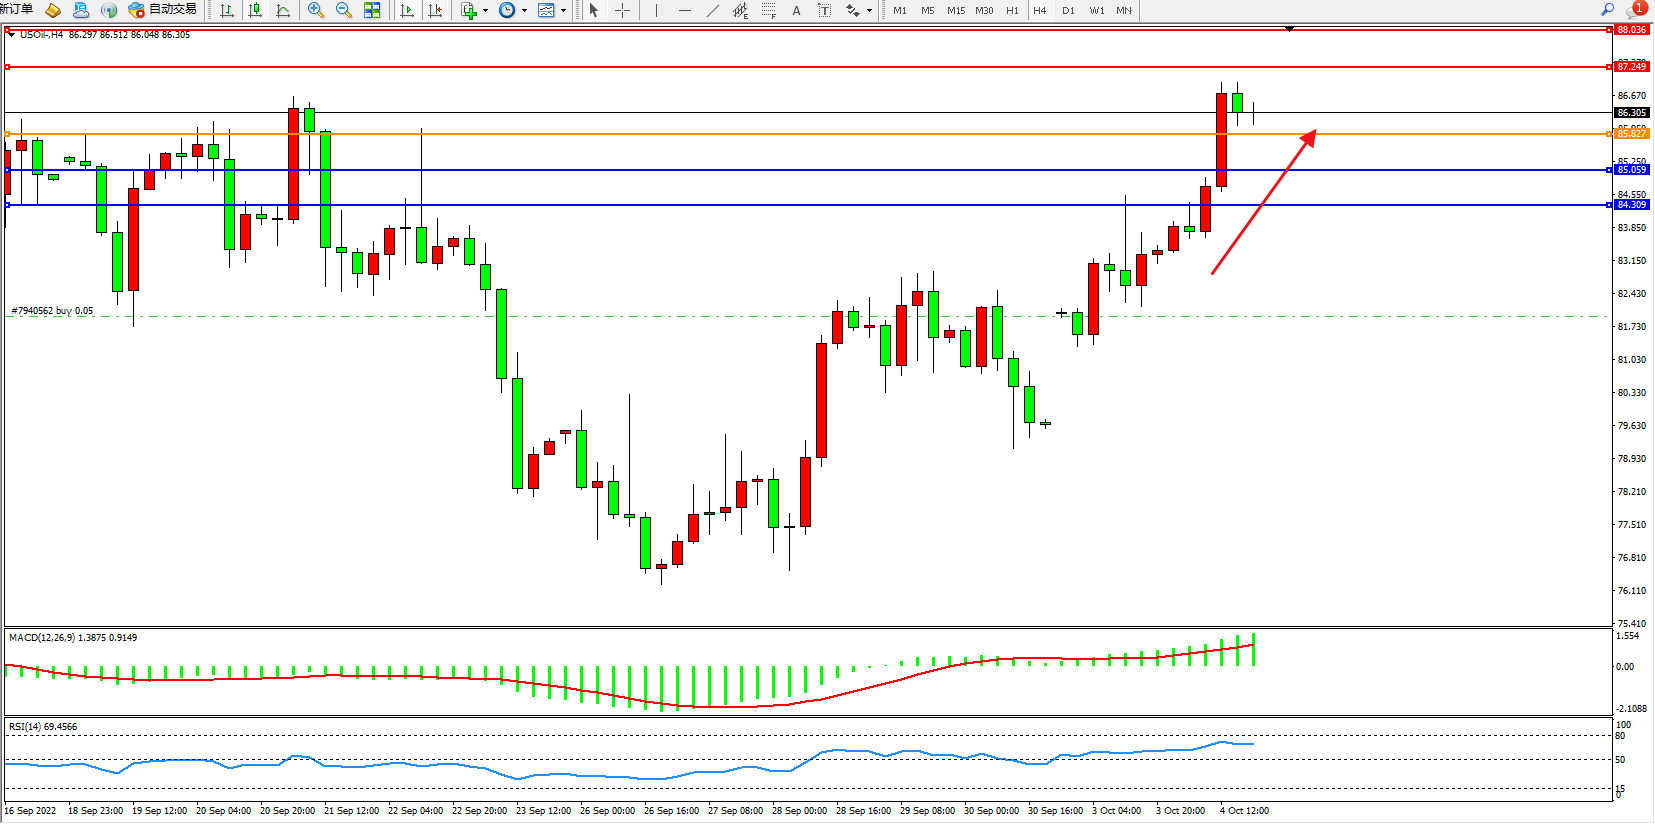Open the search magnifier icon

click(1607, 10)
